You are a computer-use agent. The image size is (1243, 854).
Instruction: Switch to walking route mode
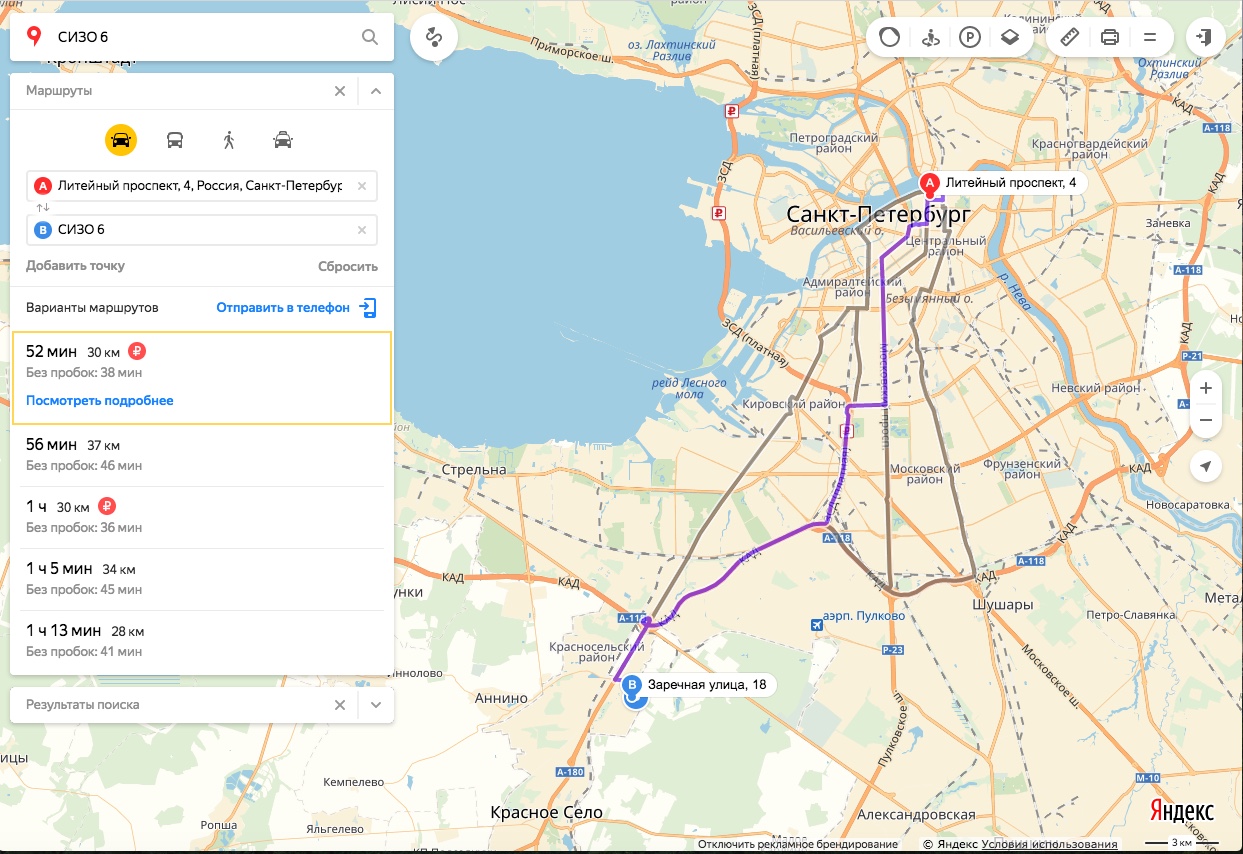[x=229, y=140]
